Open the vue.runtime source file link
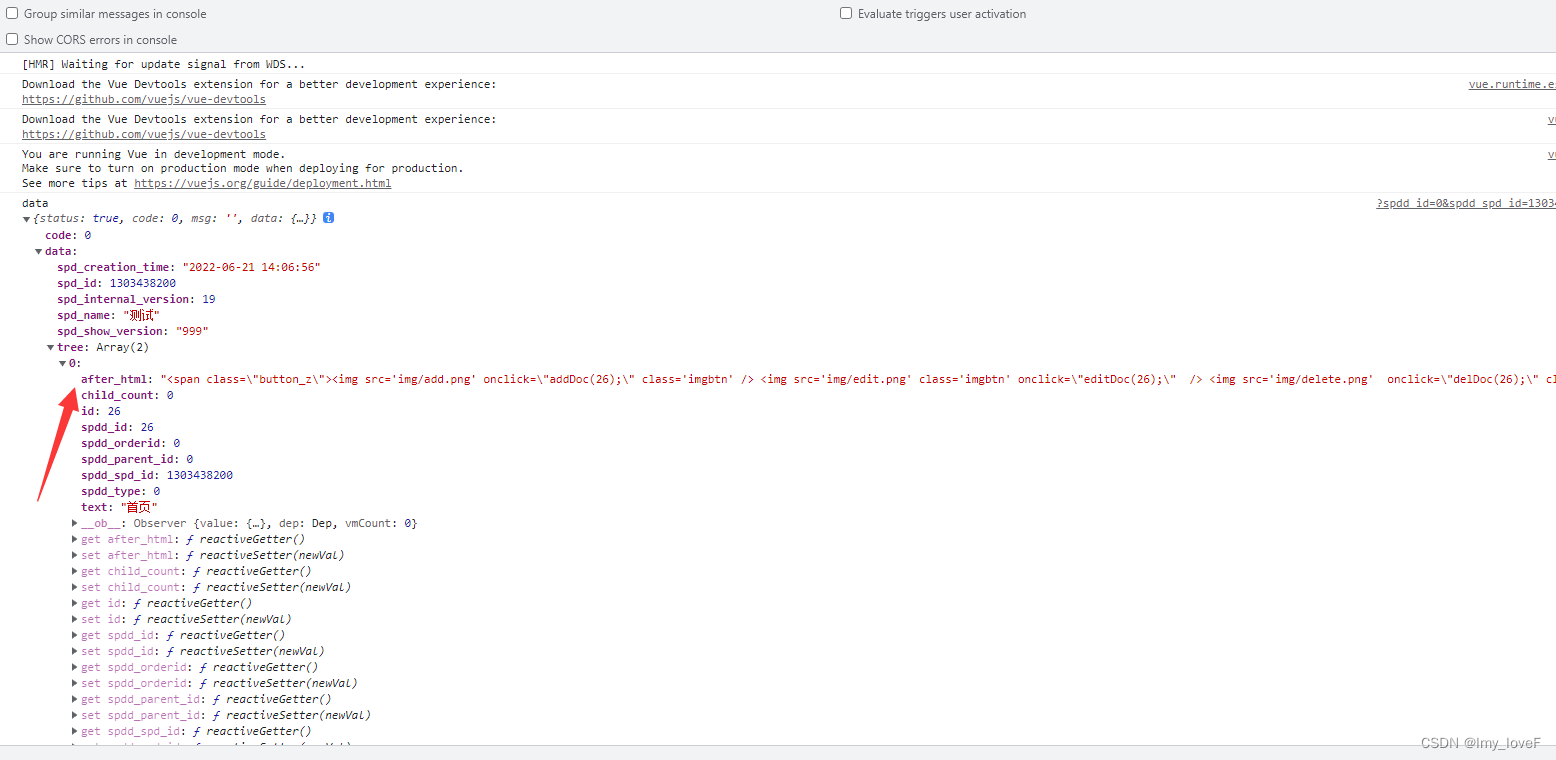This screenshot has width=1556, height=760. [1511, 85]
